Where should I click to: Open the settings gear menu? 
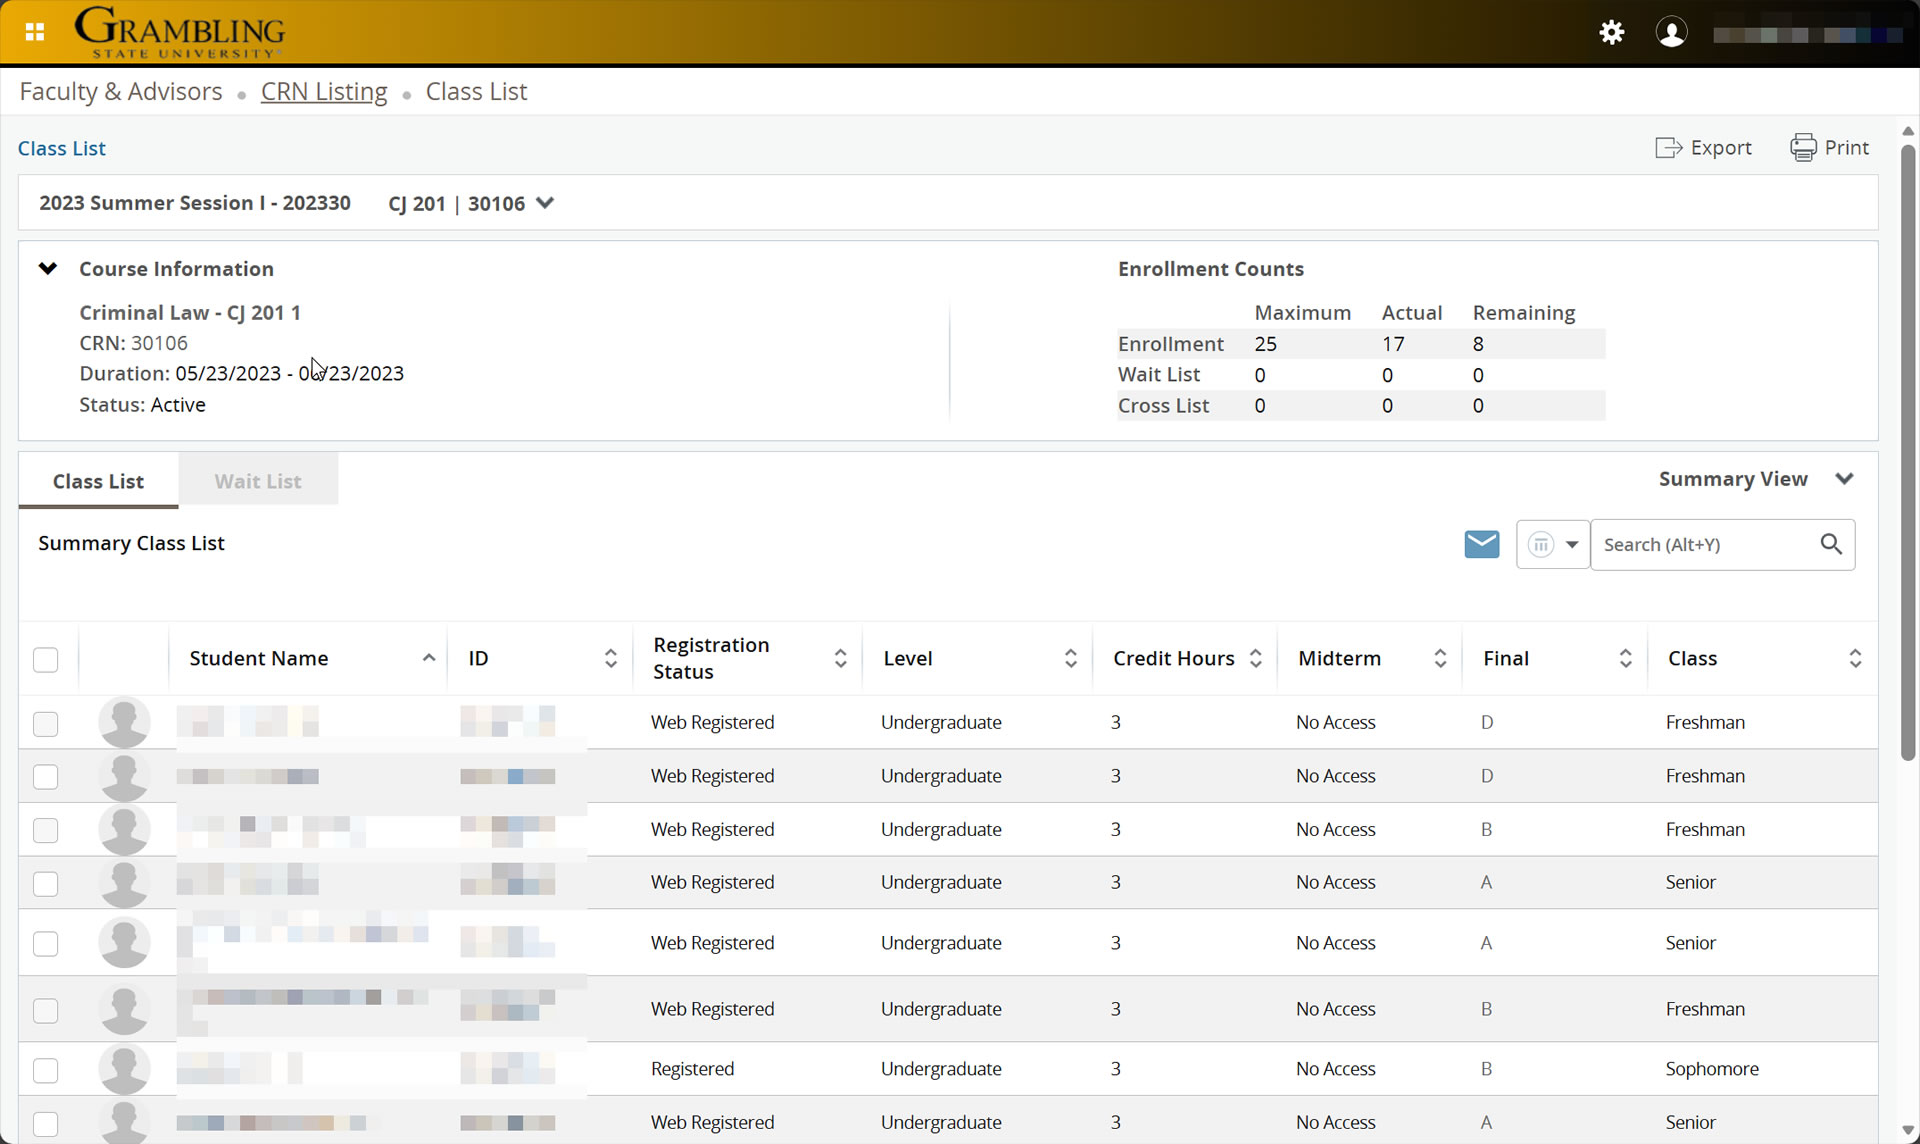pyautogui.click(x=1611, y=32)
